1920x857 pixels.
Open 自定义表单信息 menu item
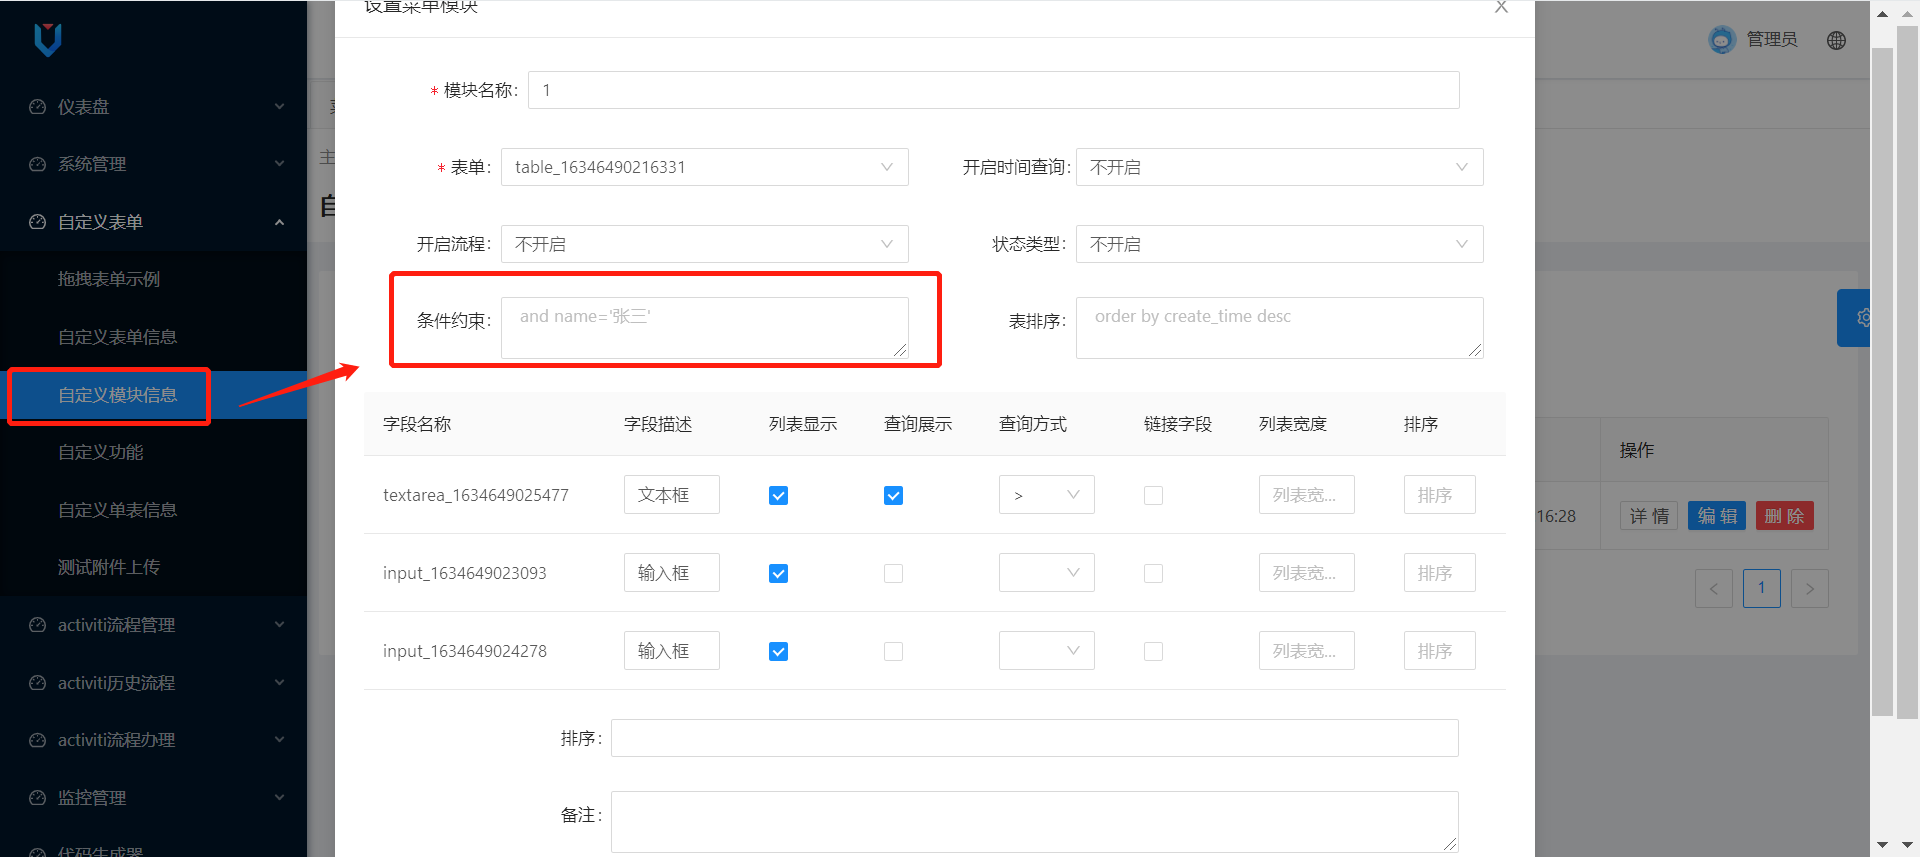153,337
